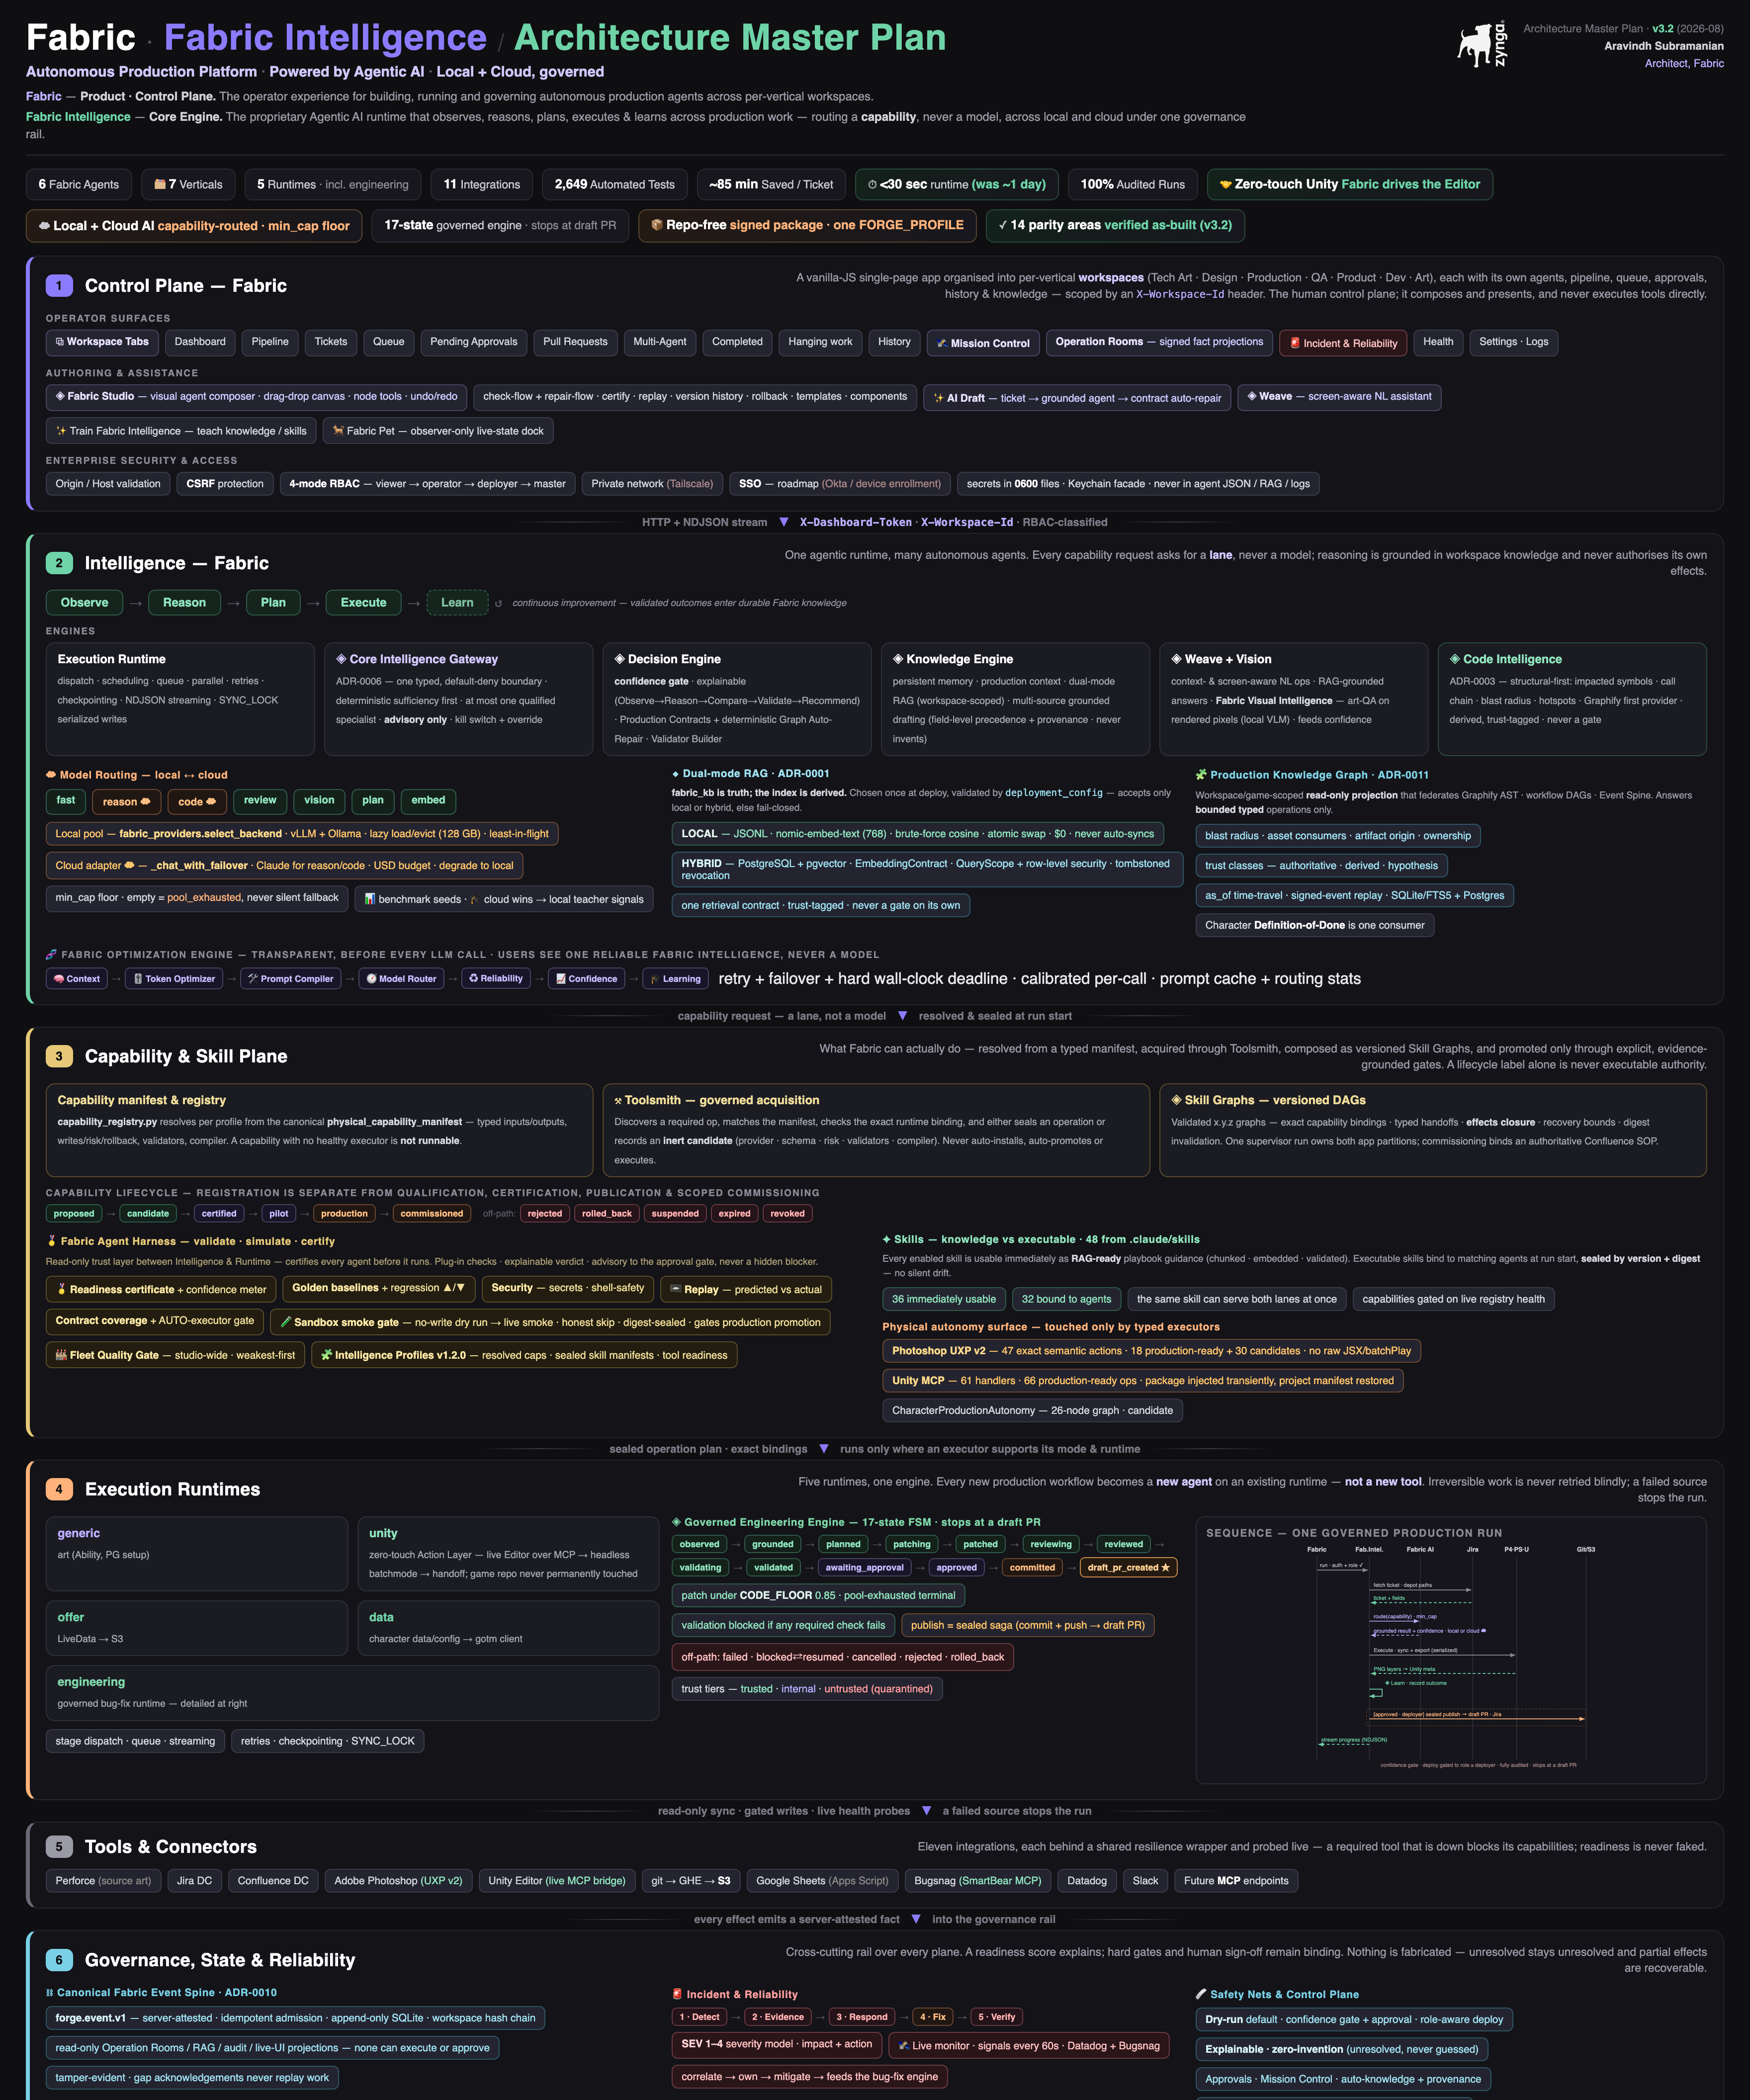The height and width of the screenshot is (2100, 1750).
Task: Click the AI Draft authoring chip
Action: (1077, 398)
